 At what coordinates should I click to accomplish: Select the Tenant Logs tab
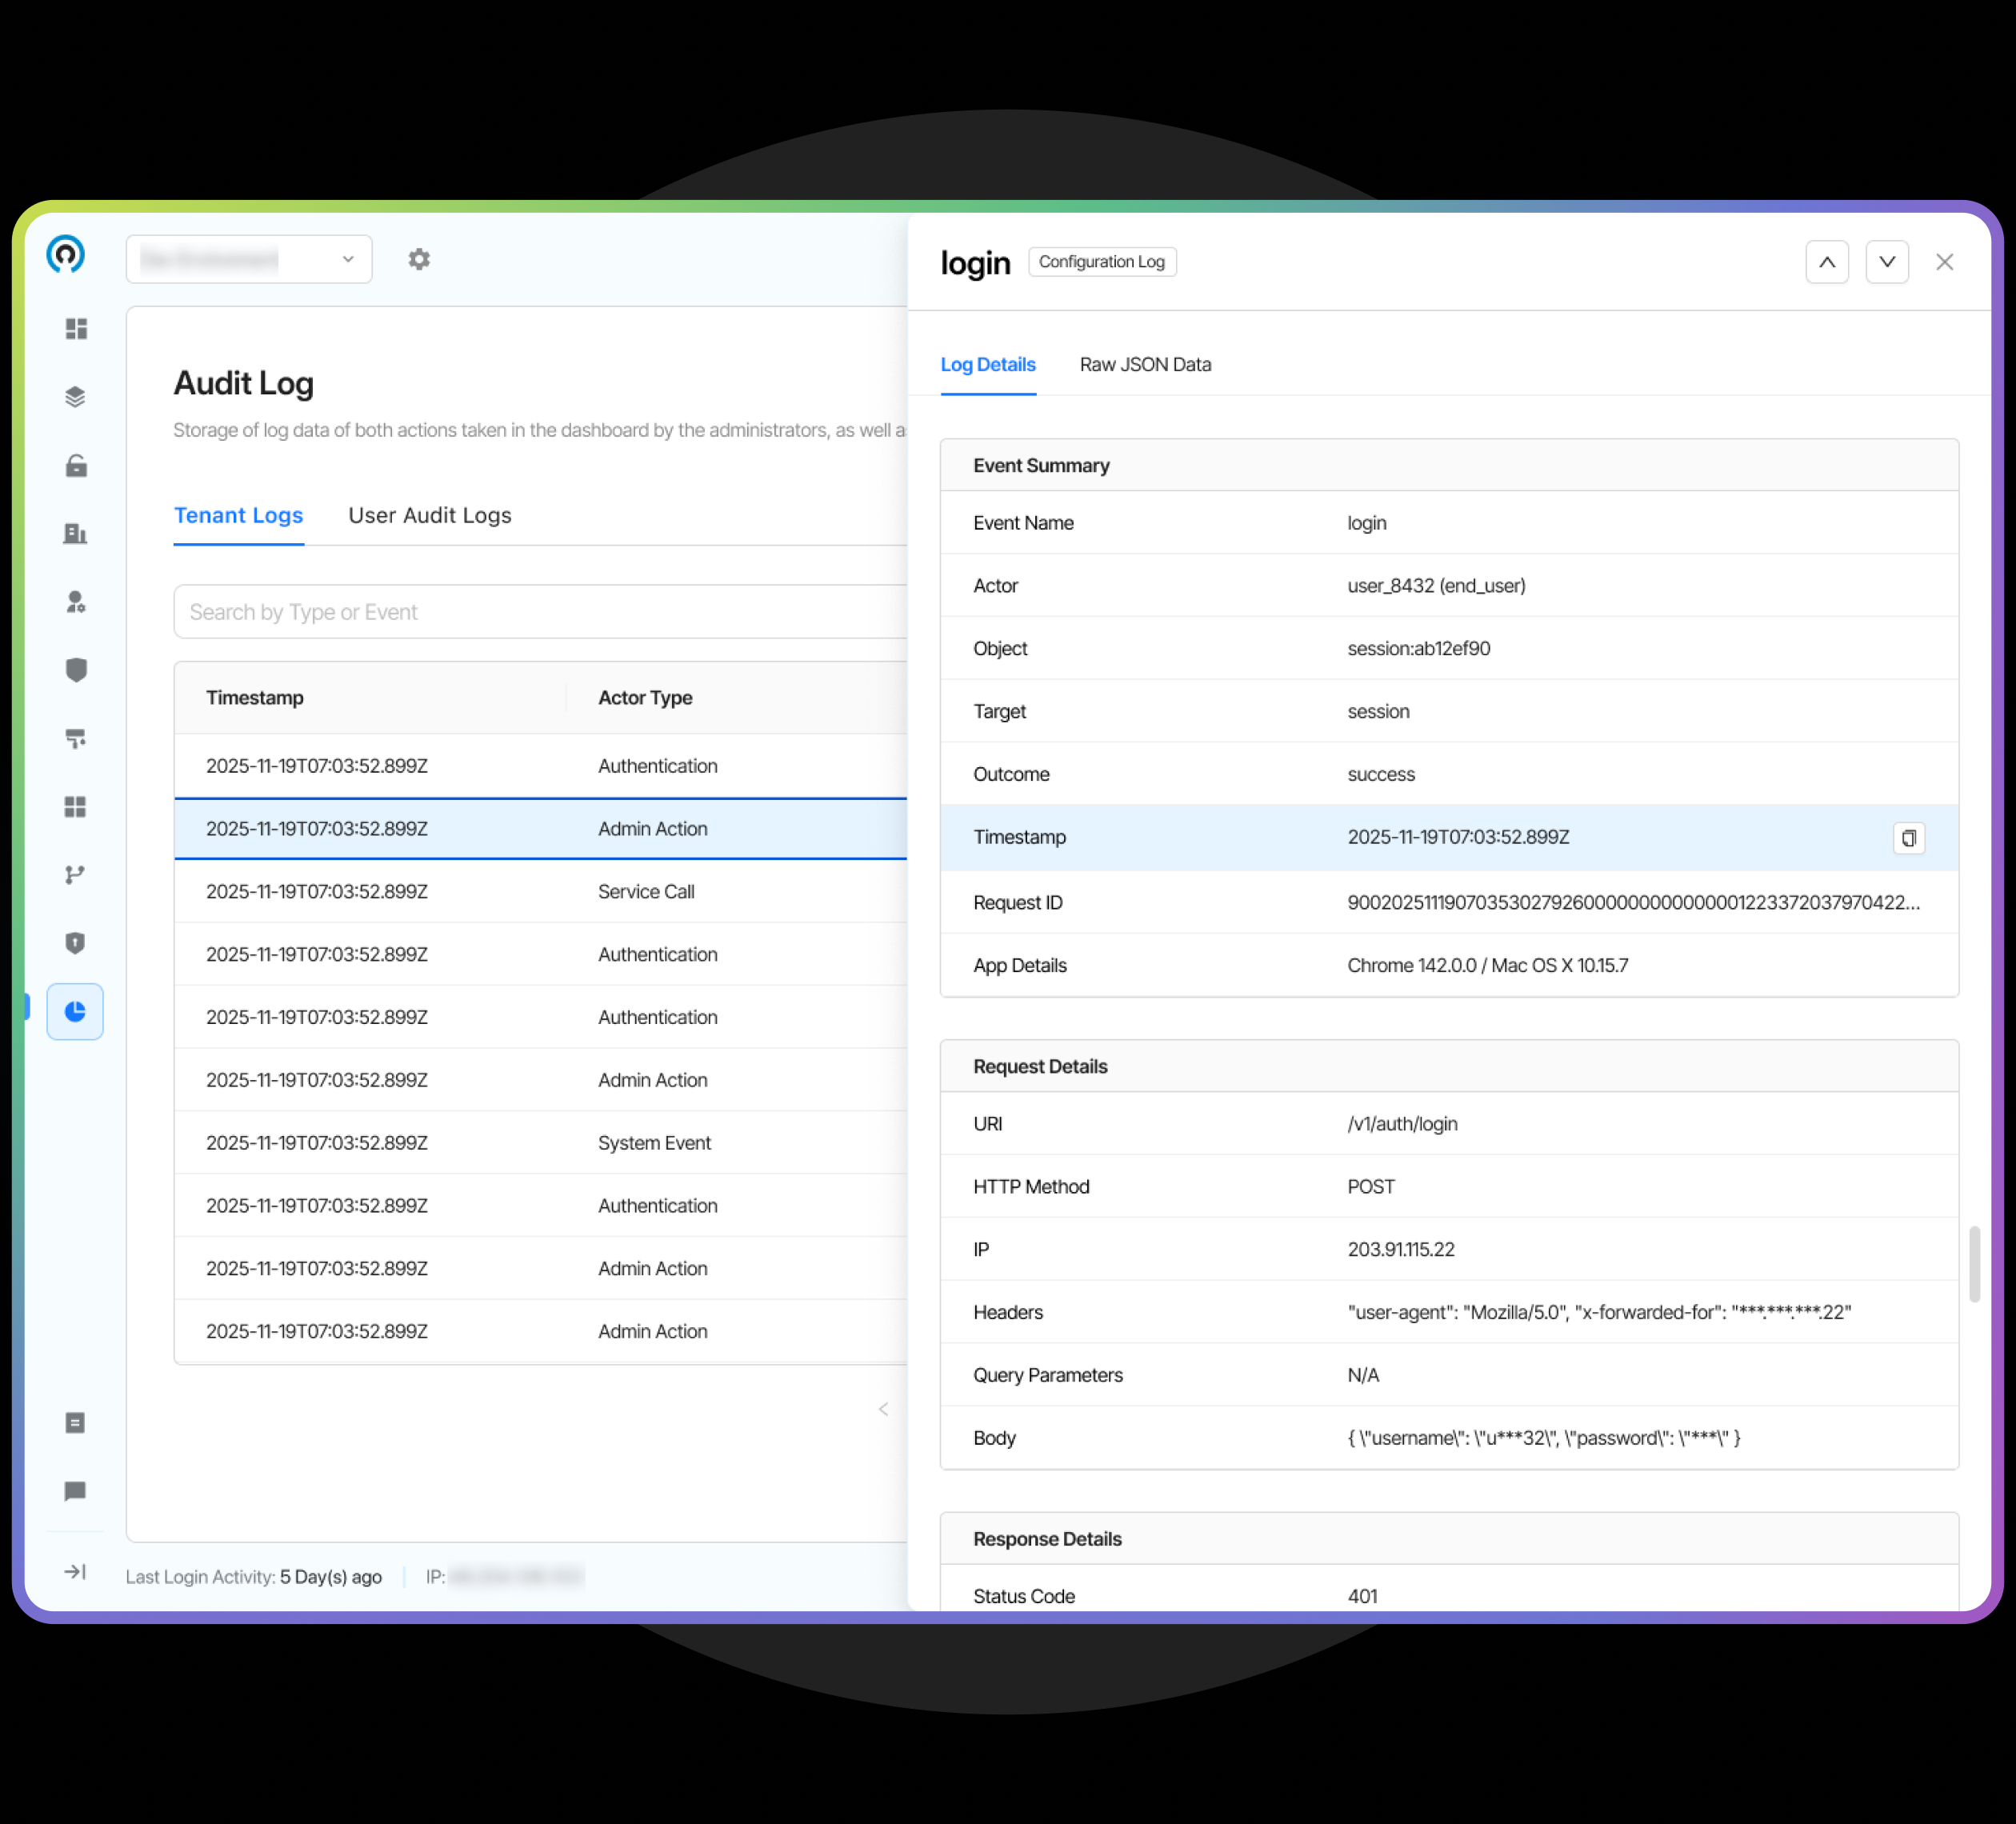pos(238,515)
